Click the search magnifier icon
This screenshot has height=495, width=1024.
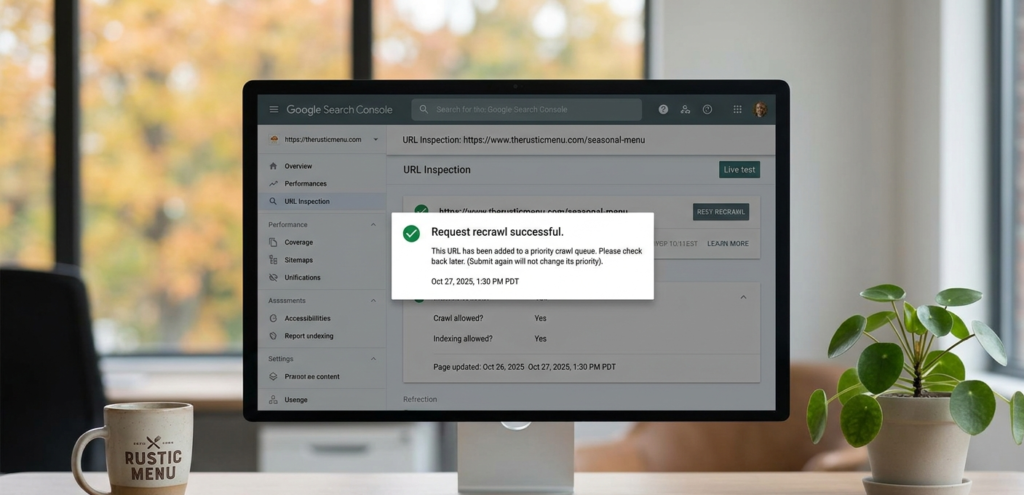pos(424,110)
